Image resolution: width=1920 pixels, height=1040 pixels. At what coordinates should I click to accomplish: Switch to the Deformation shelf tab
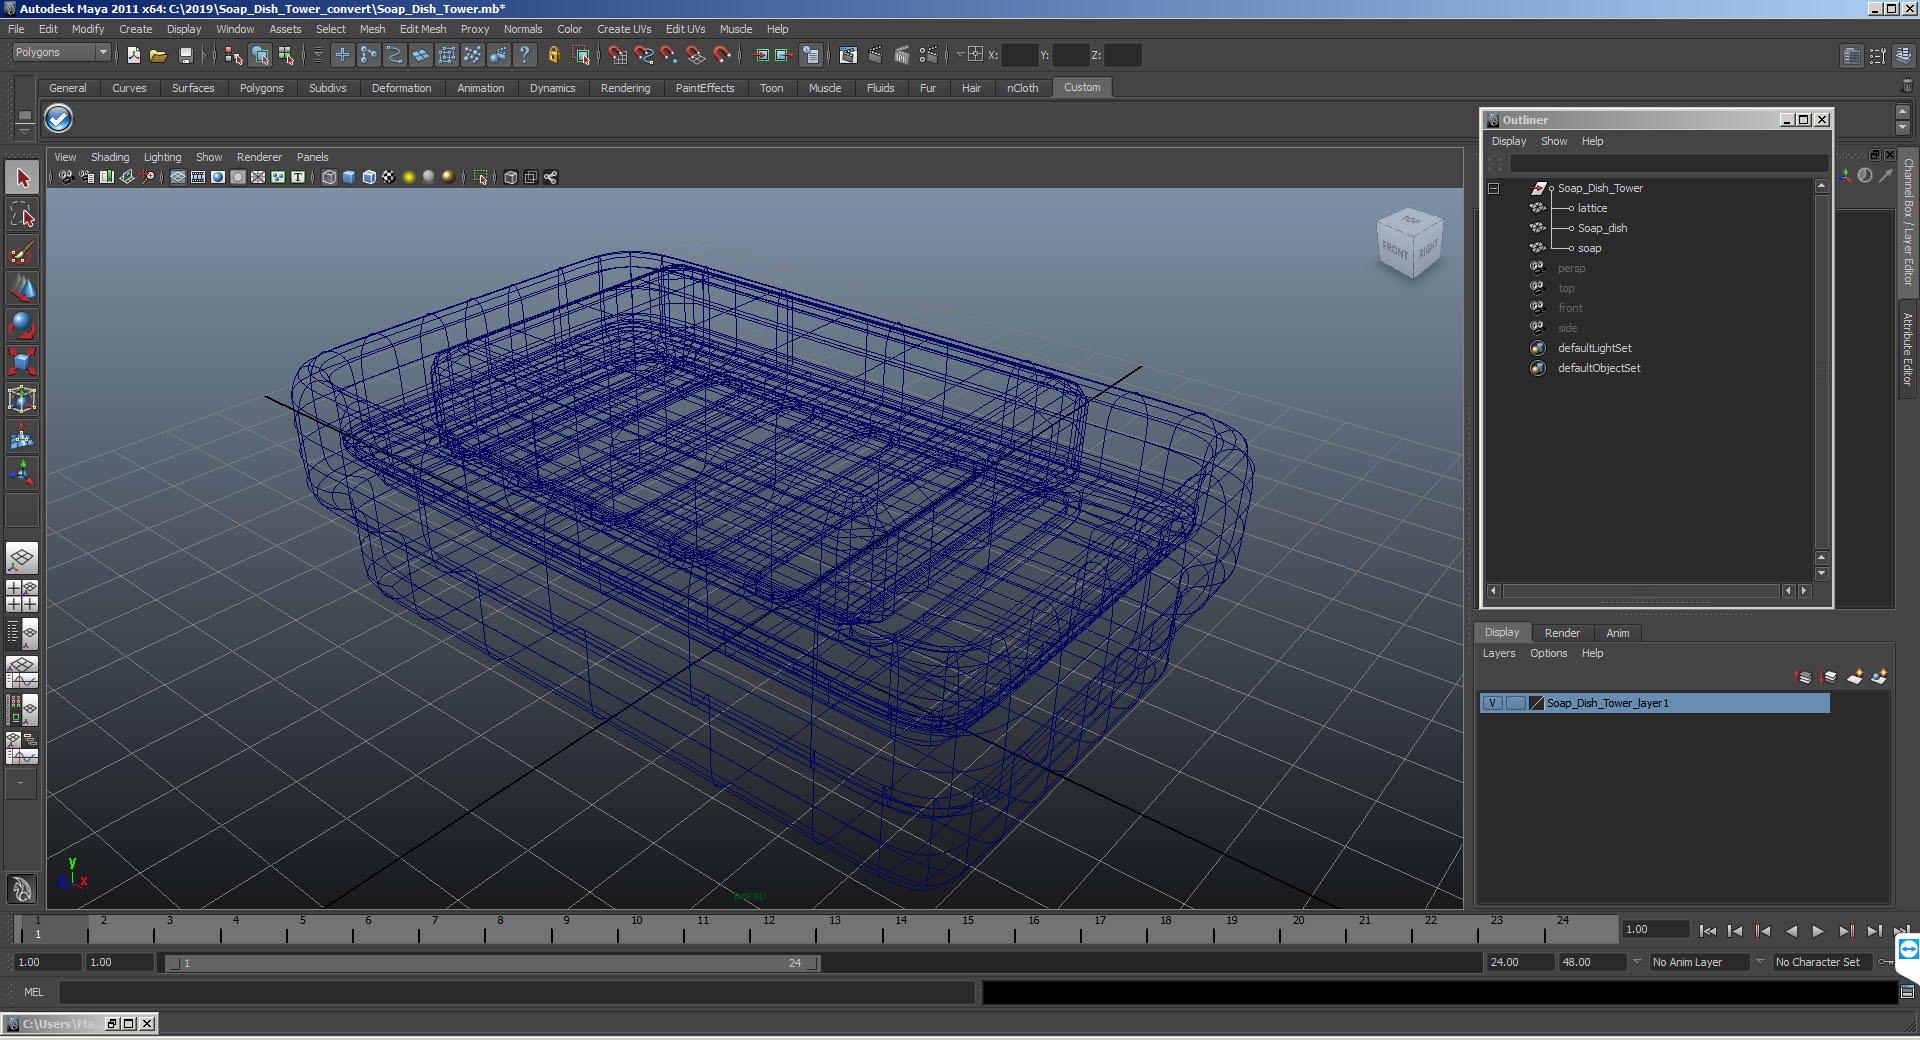pos(401,88)
